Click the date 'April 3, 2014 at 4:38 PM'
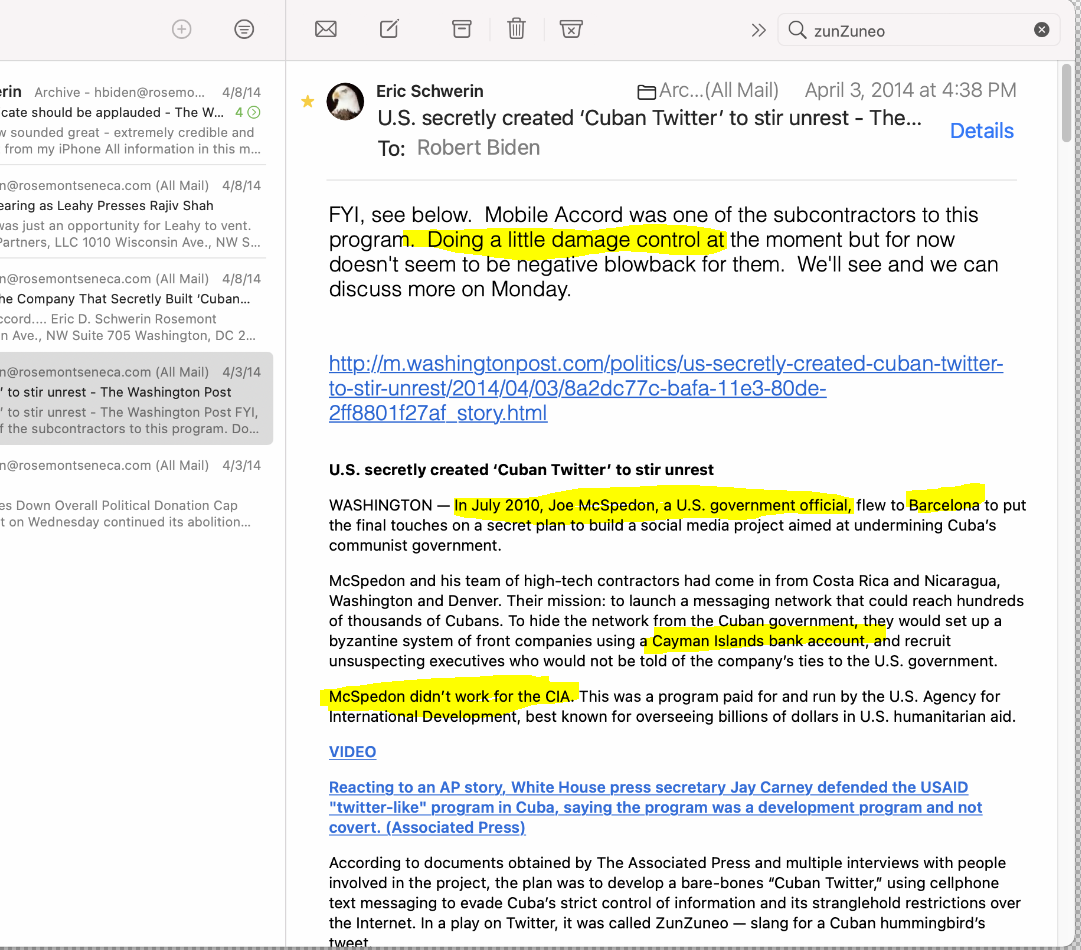The image size is (1081, 950). point(910,90)
